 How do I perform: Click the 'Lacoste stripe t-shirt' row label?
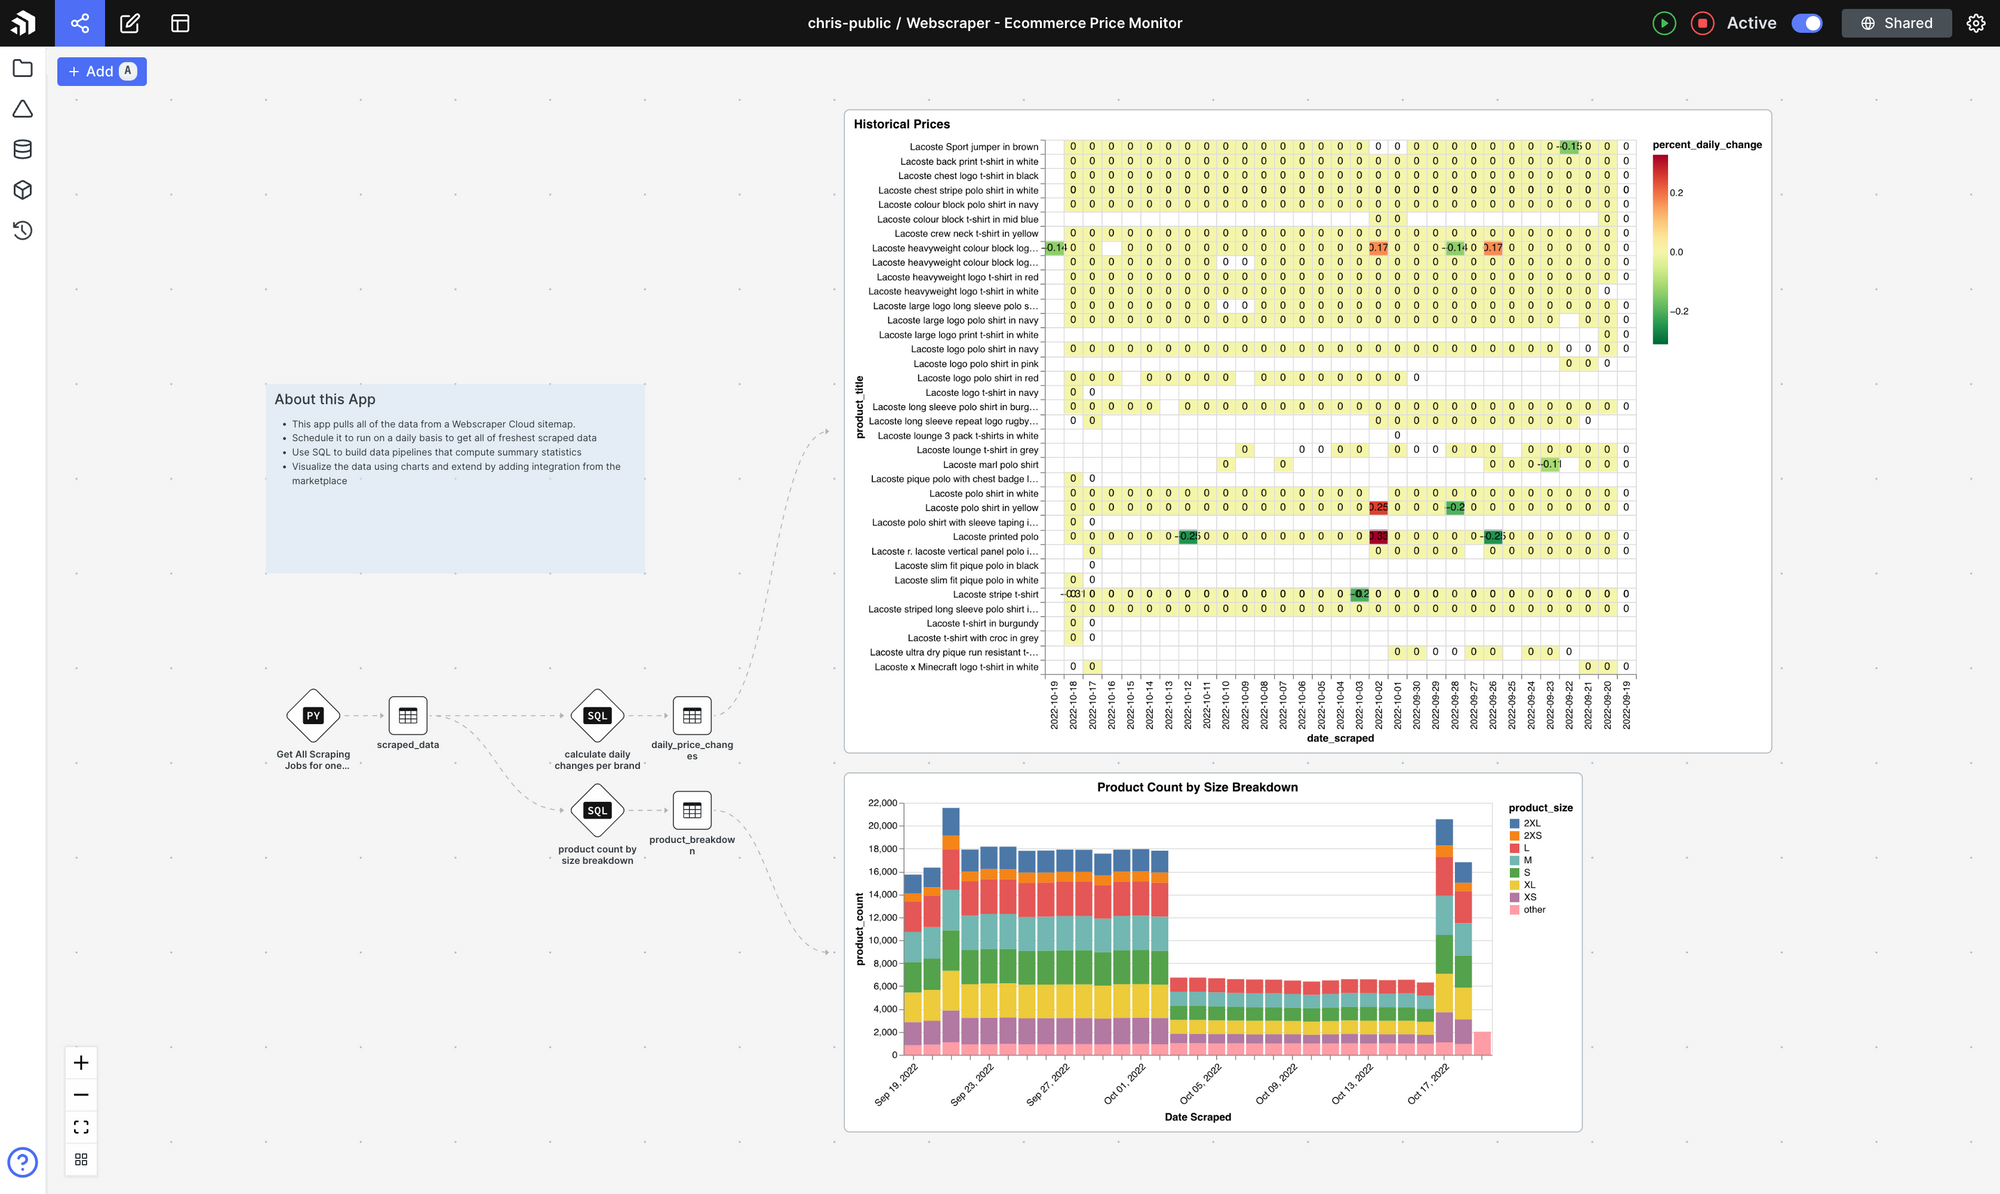995,595
